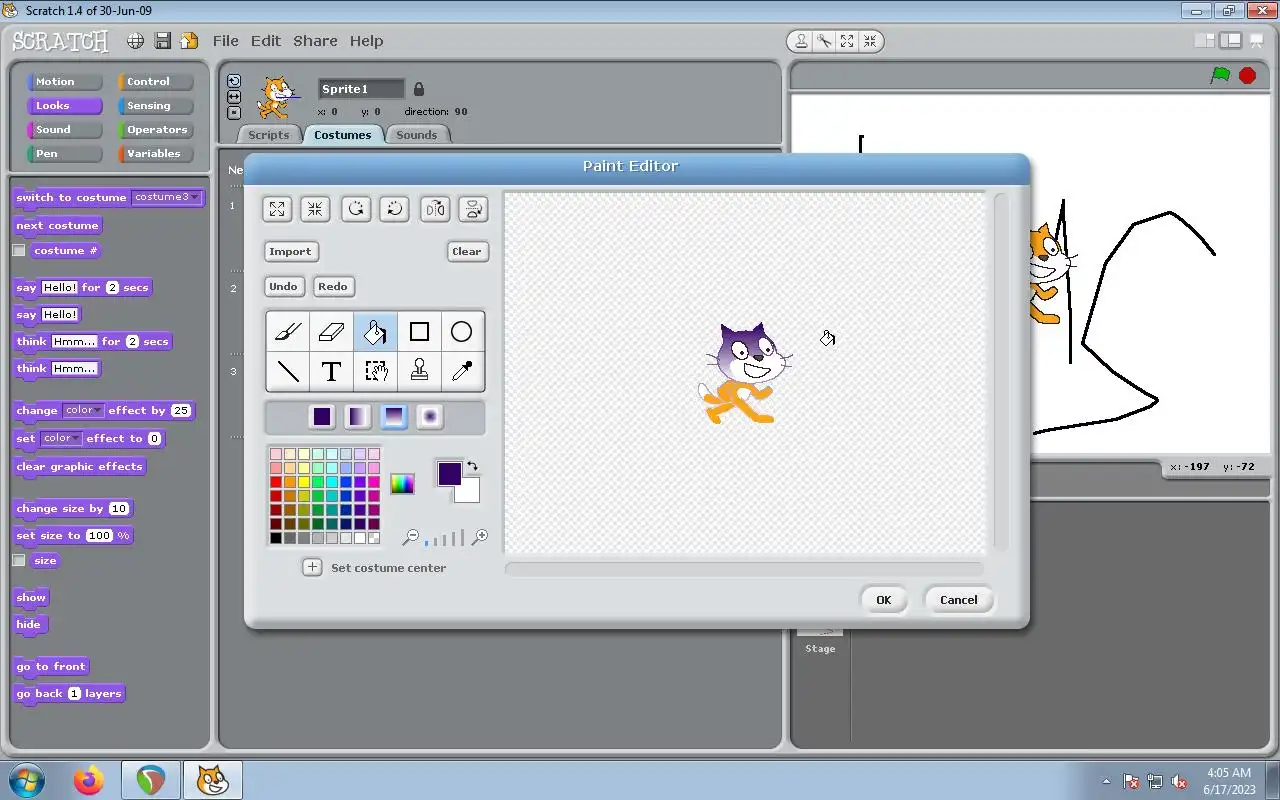The width and height of the screenshot is (1280, 800).
Task: Select the horizontal gradient fill mode
Action: [358, 417]
